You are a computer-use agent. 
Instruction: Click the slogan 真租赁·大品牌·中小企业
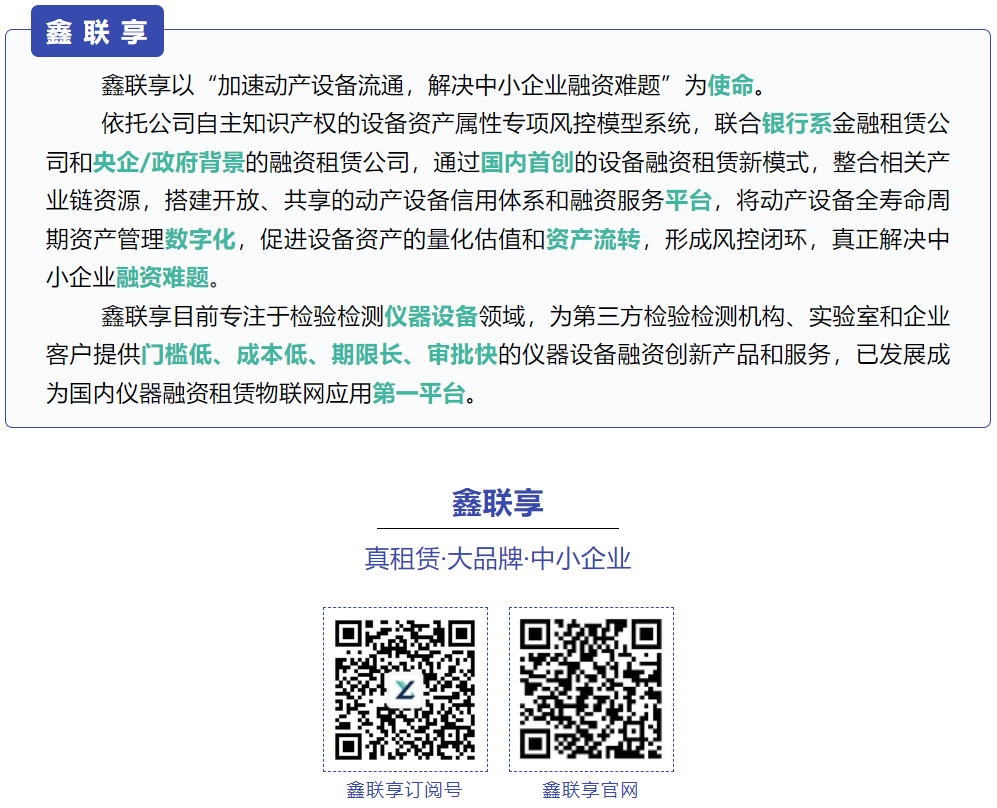point(498,558)
